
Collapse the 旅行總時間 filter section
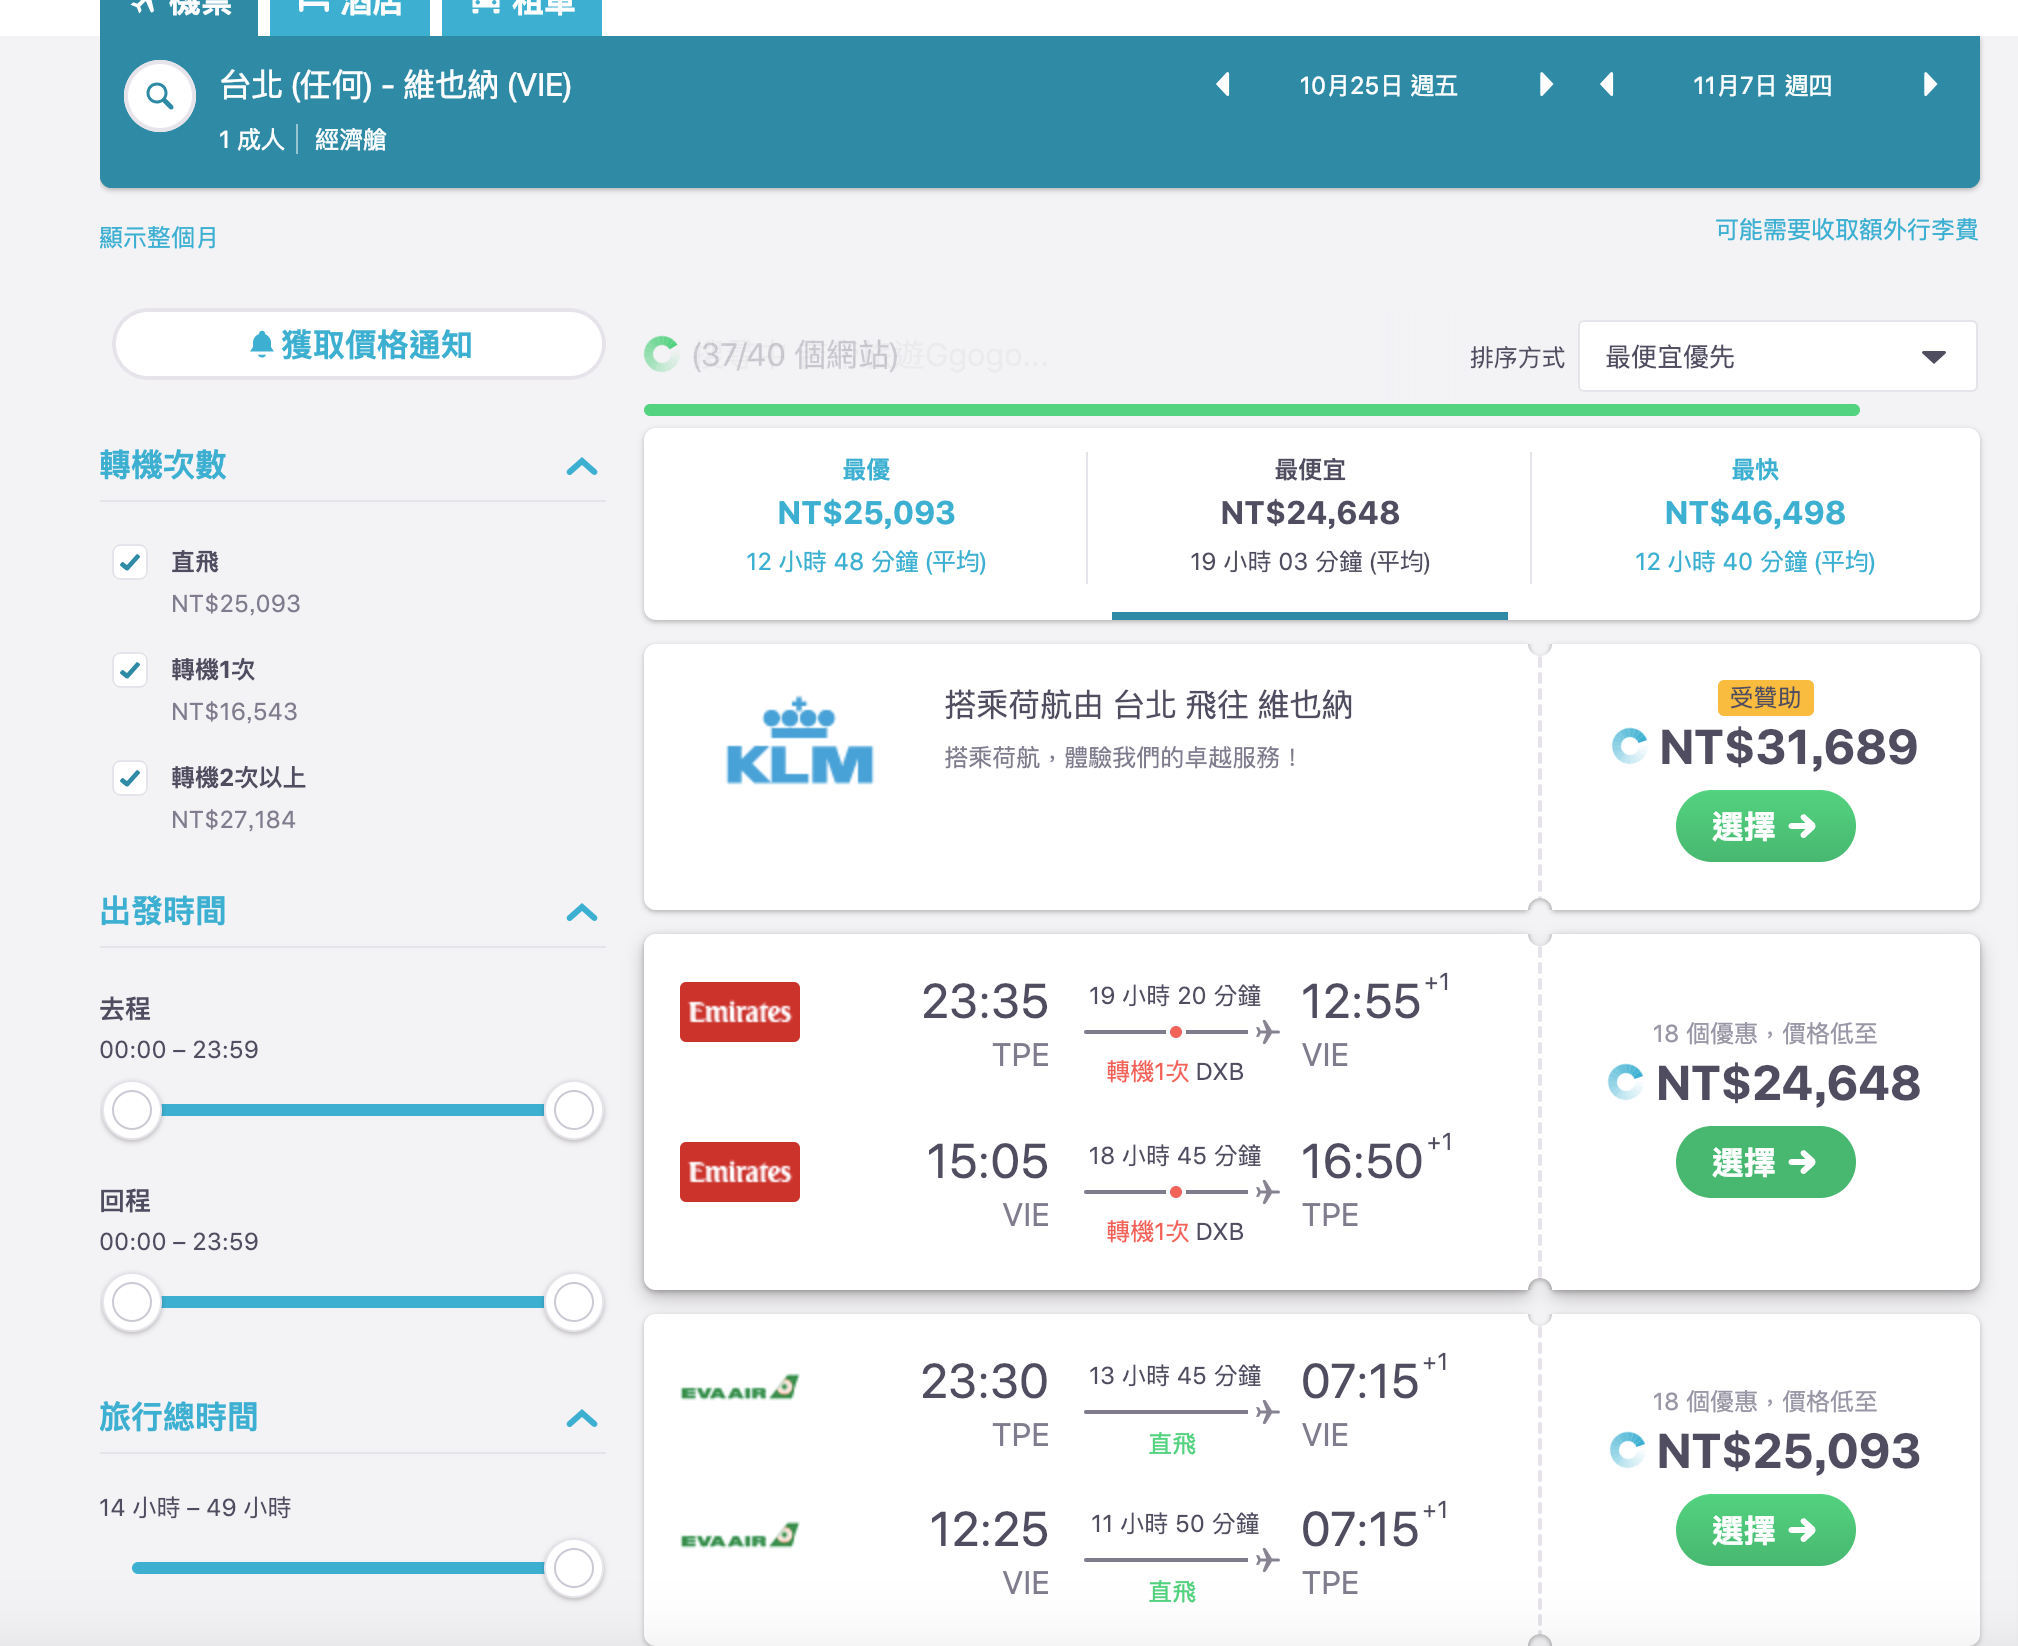pyautogui.click(x=582, y=1419)
